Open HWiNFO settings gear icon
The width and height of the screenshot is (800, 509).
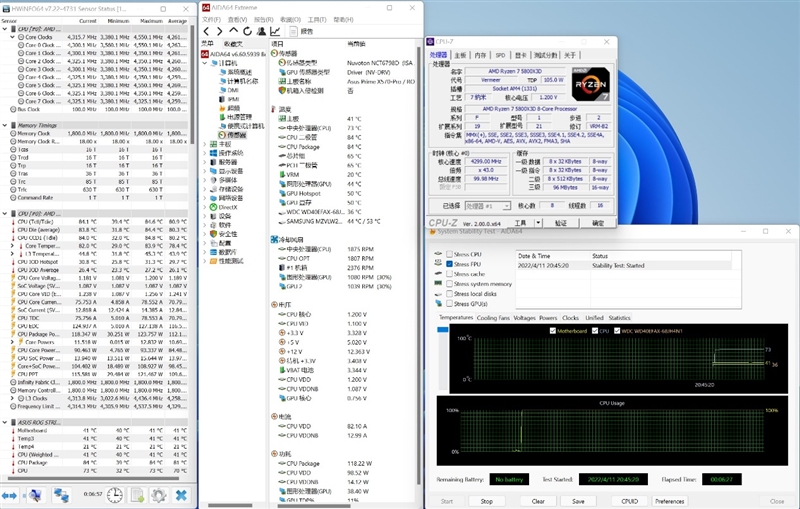159,495
